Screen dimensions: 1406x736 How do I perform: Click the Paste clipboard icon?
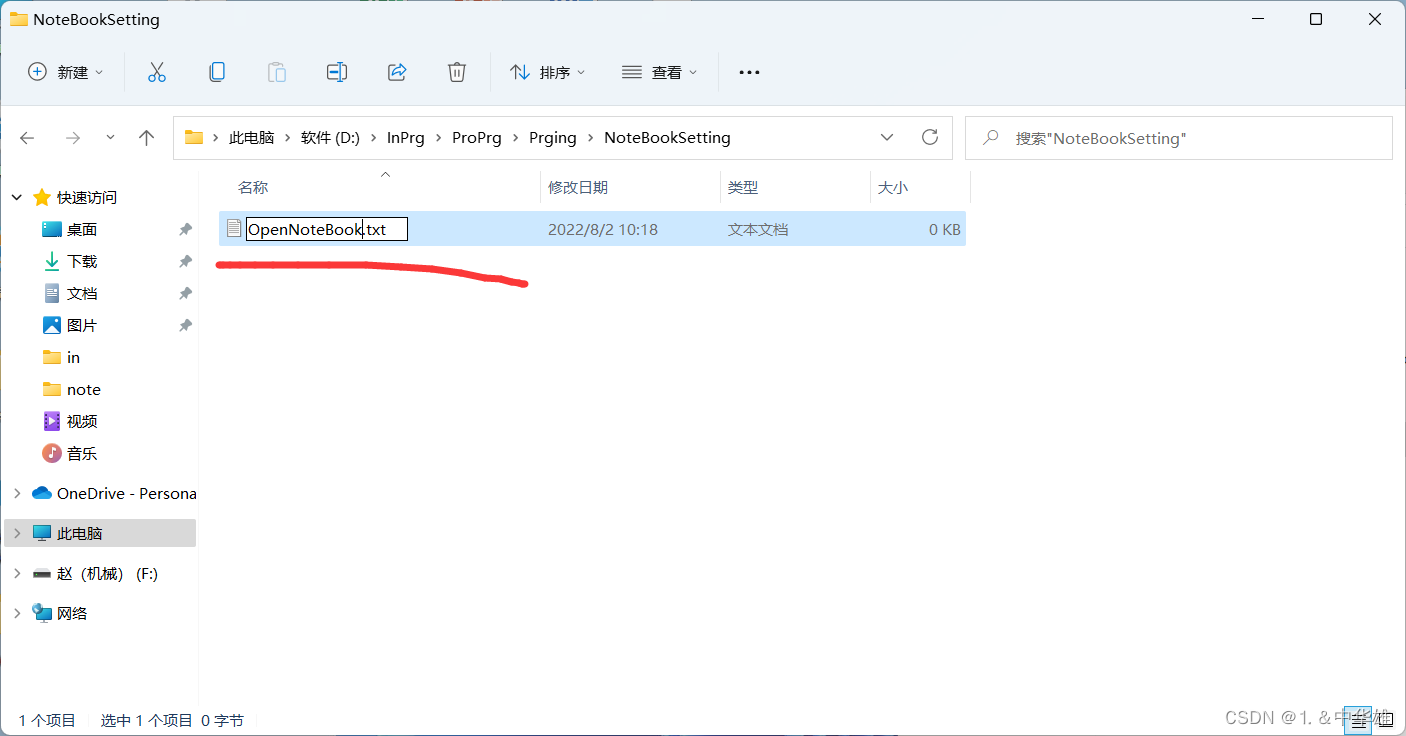click(x=277, y=72)
